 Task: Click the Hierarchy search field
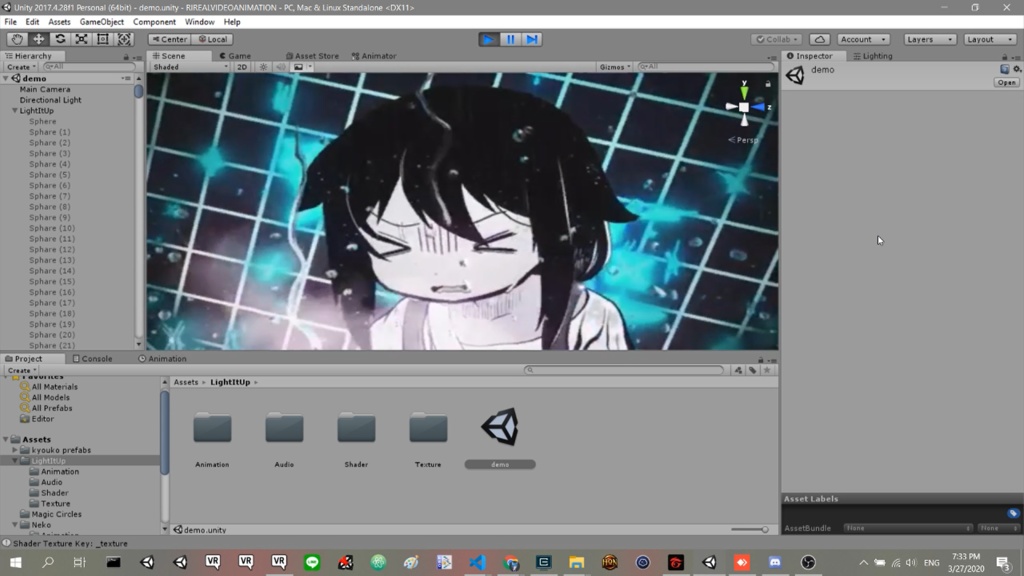point(88,67)
